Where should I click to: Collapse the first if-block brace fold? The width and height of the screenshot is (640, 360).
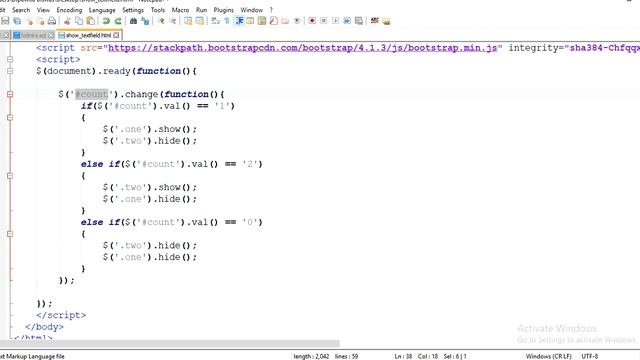pos(10,118)
